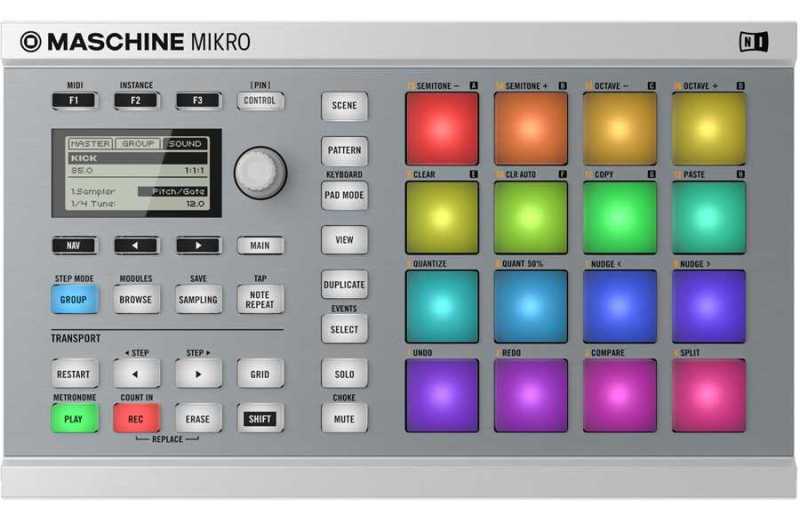Tap the pink SPLIT pad
The image size is (800, 523).
click(x=709, y=395)
